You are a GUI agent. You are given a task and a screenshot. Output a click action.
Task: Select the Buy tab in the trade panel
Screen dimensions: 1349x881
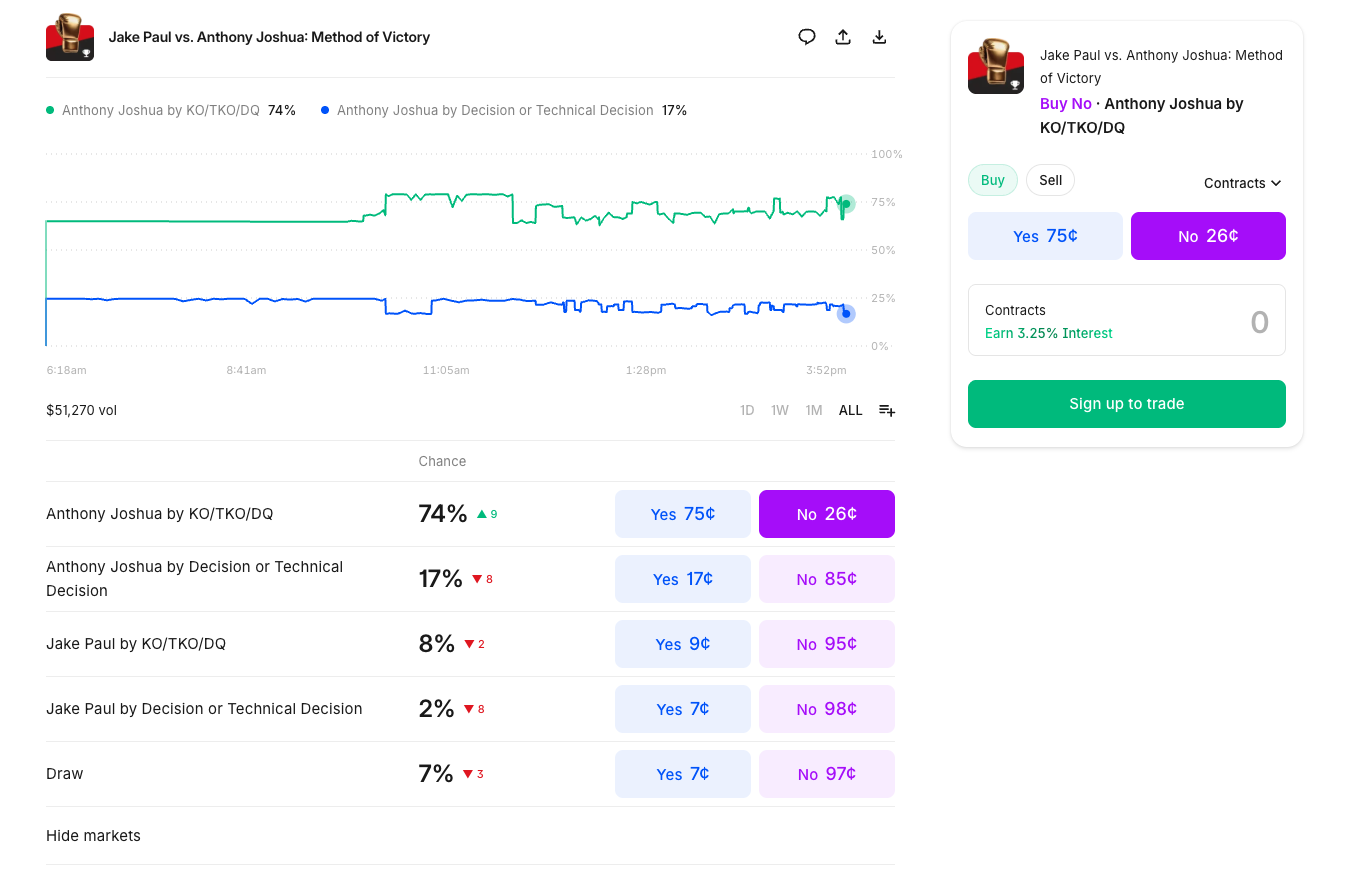tap(992, 180)
